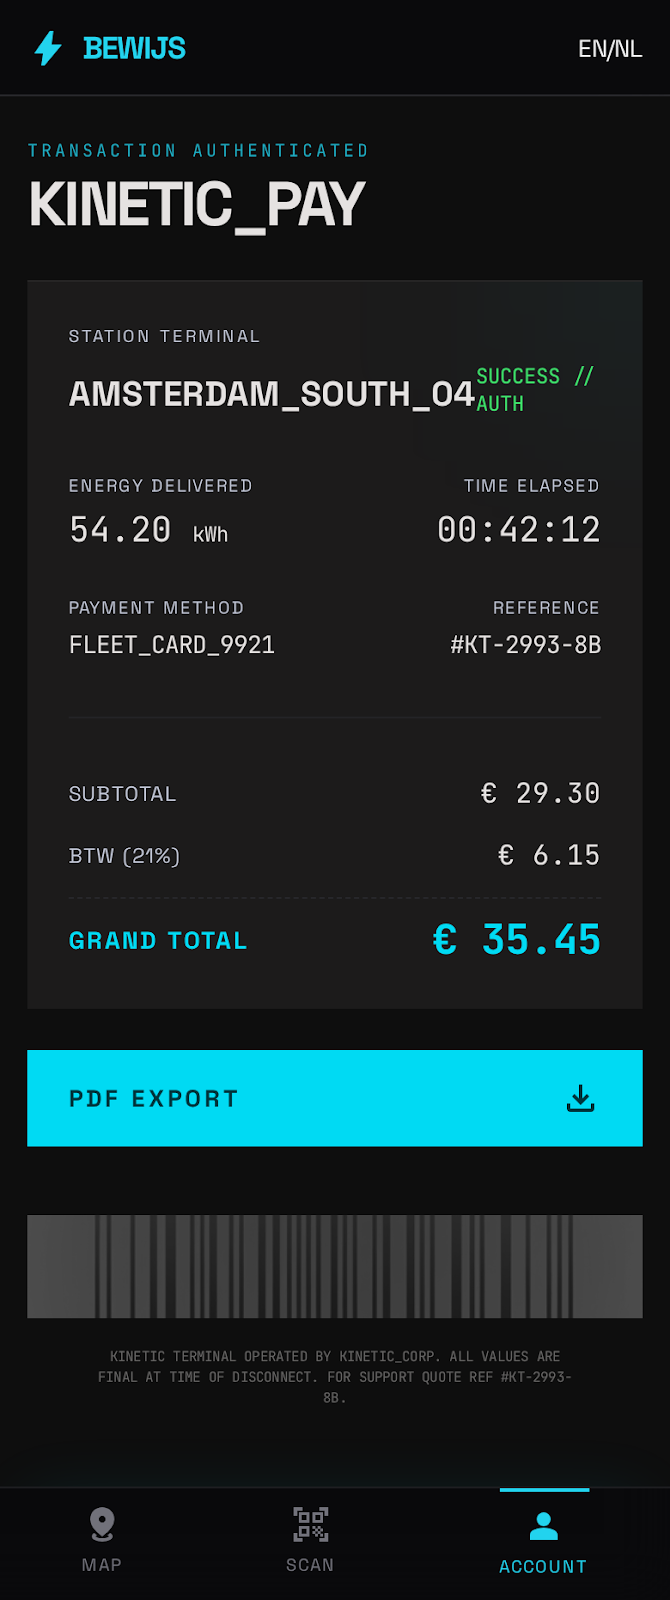Tap the Account person icon
Viewport: 670px width, 1600px height.
click(x=544, y=1526)
